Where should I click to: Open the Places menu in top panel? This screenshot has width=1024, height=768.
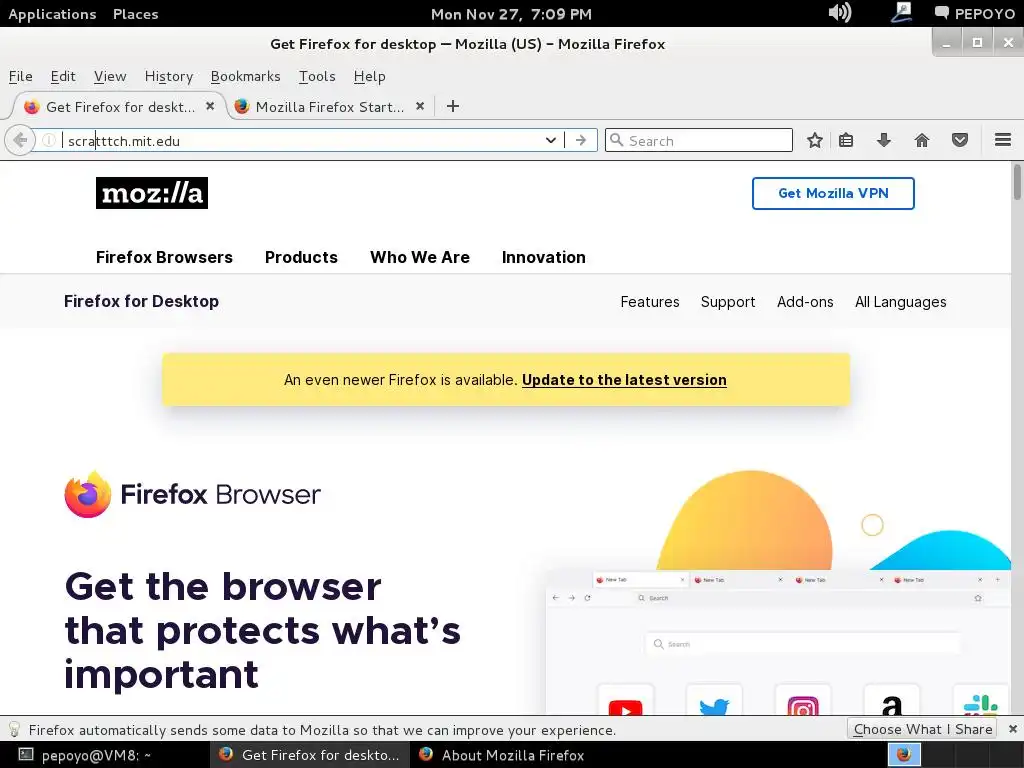point(135,14)
